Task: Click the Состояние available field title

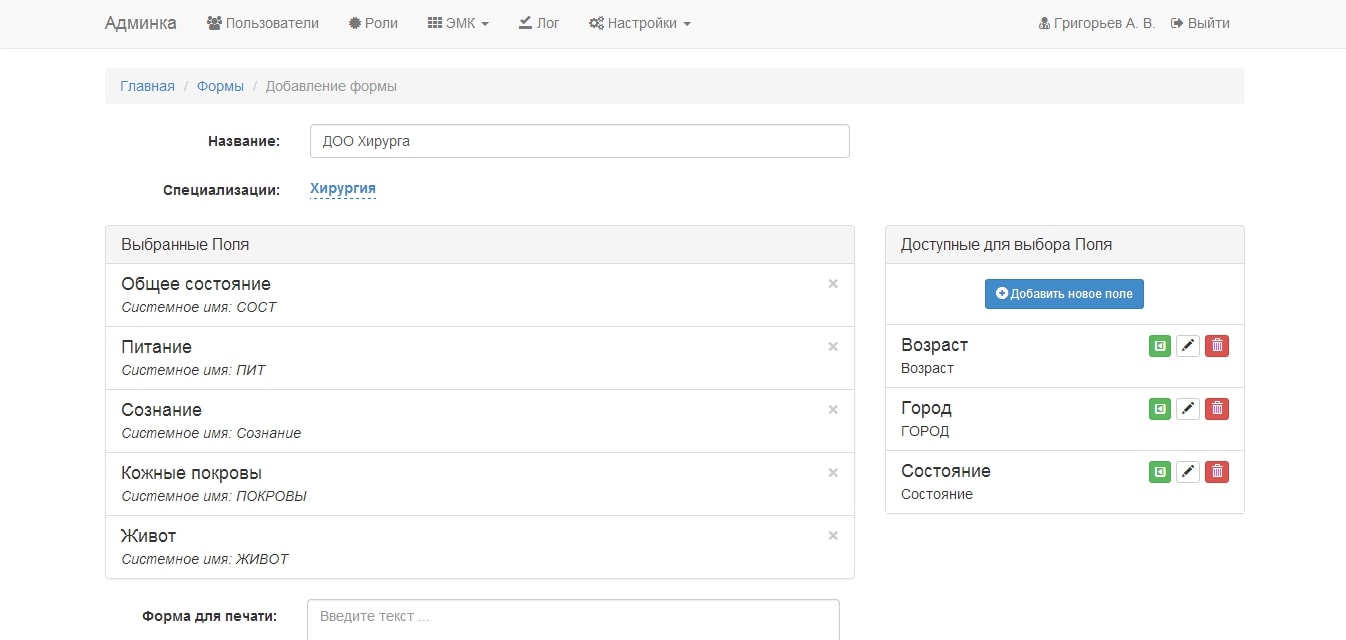Action: [946, 471]
